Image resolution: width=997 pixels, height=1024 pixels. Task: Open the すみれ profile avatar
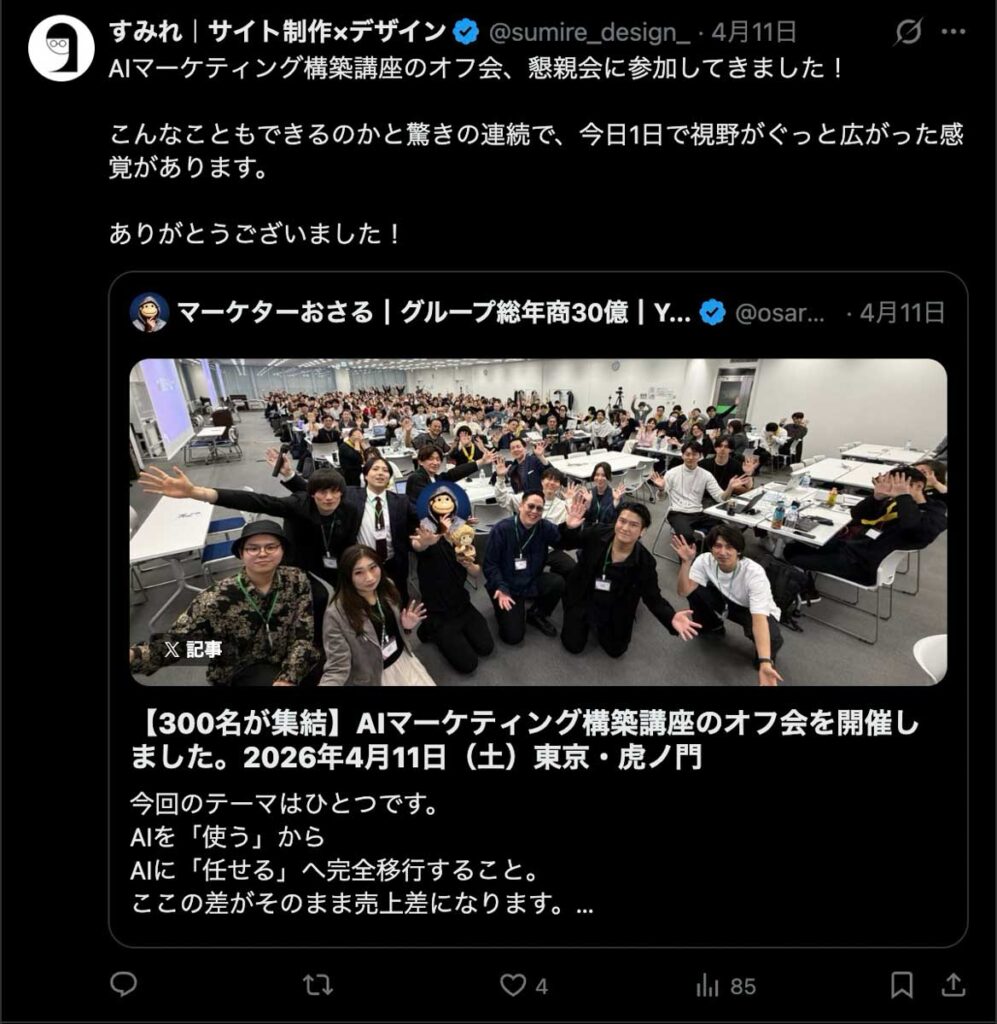pyautogui.click(x=61, y=49)
